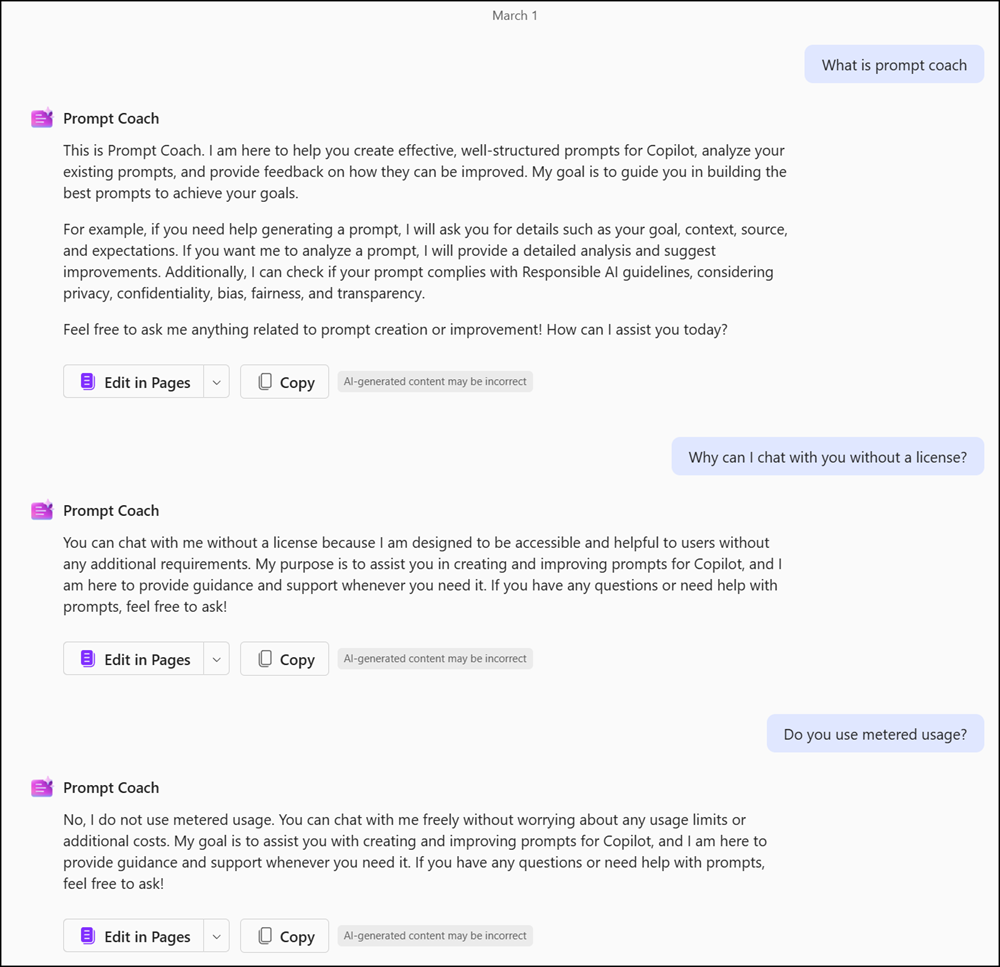Click the copy icon under the metered usage reply
This screenshot has height=967, width=1000.
[x=265, y=936]
